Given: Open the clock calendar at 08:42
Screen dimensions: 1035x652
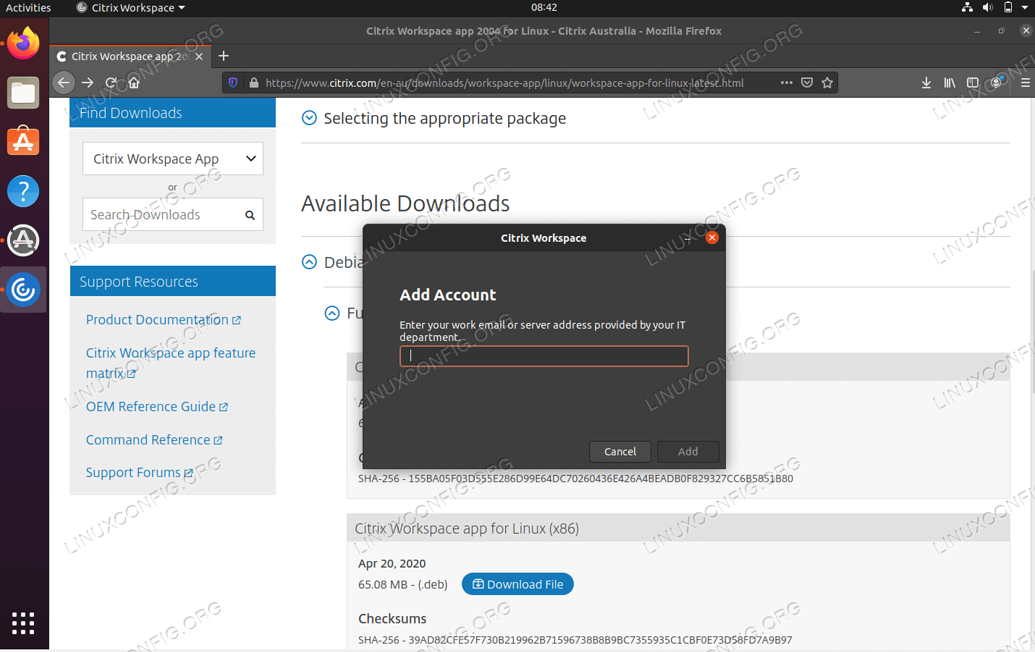Looking at the screenshot, I should (x=544, y=7).
